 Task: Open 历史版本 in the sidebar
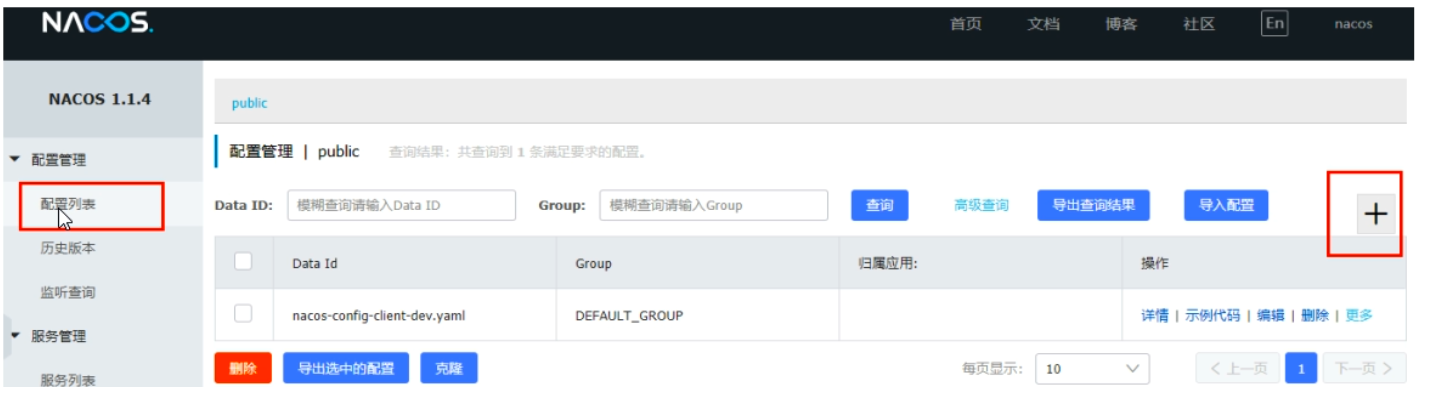click(x=68, y=248)
